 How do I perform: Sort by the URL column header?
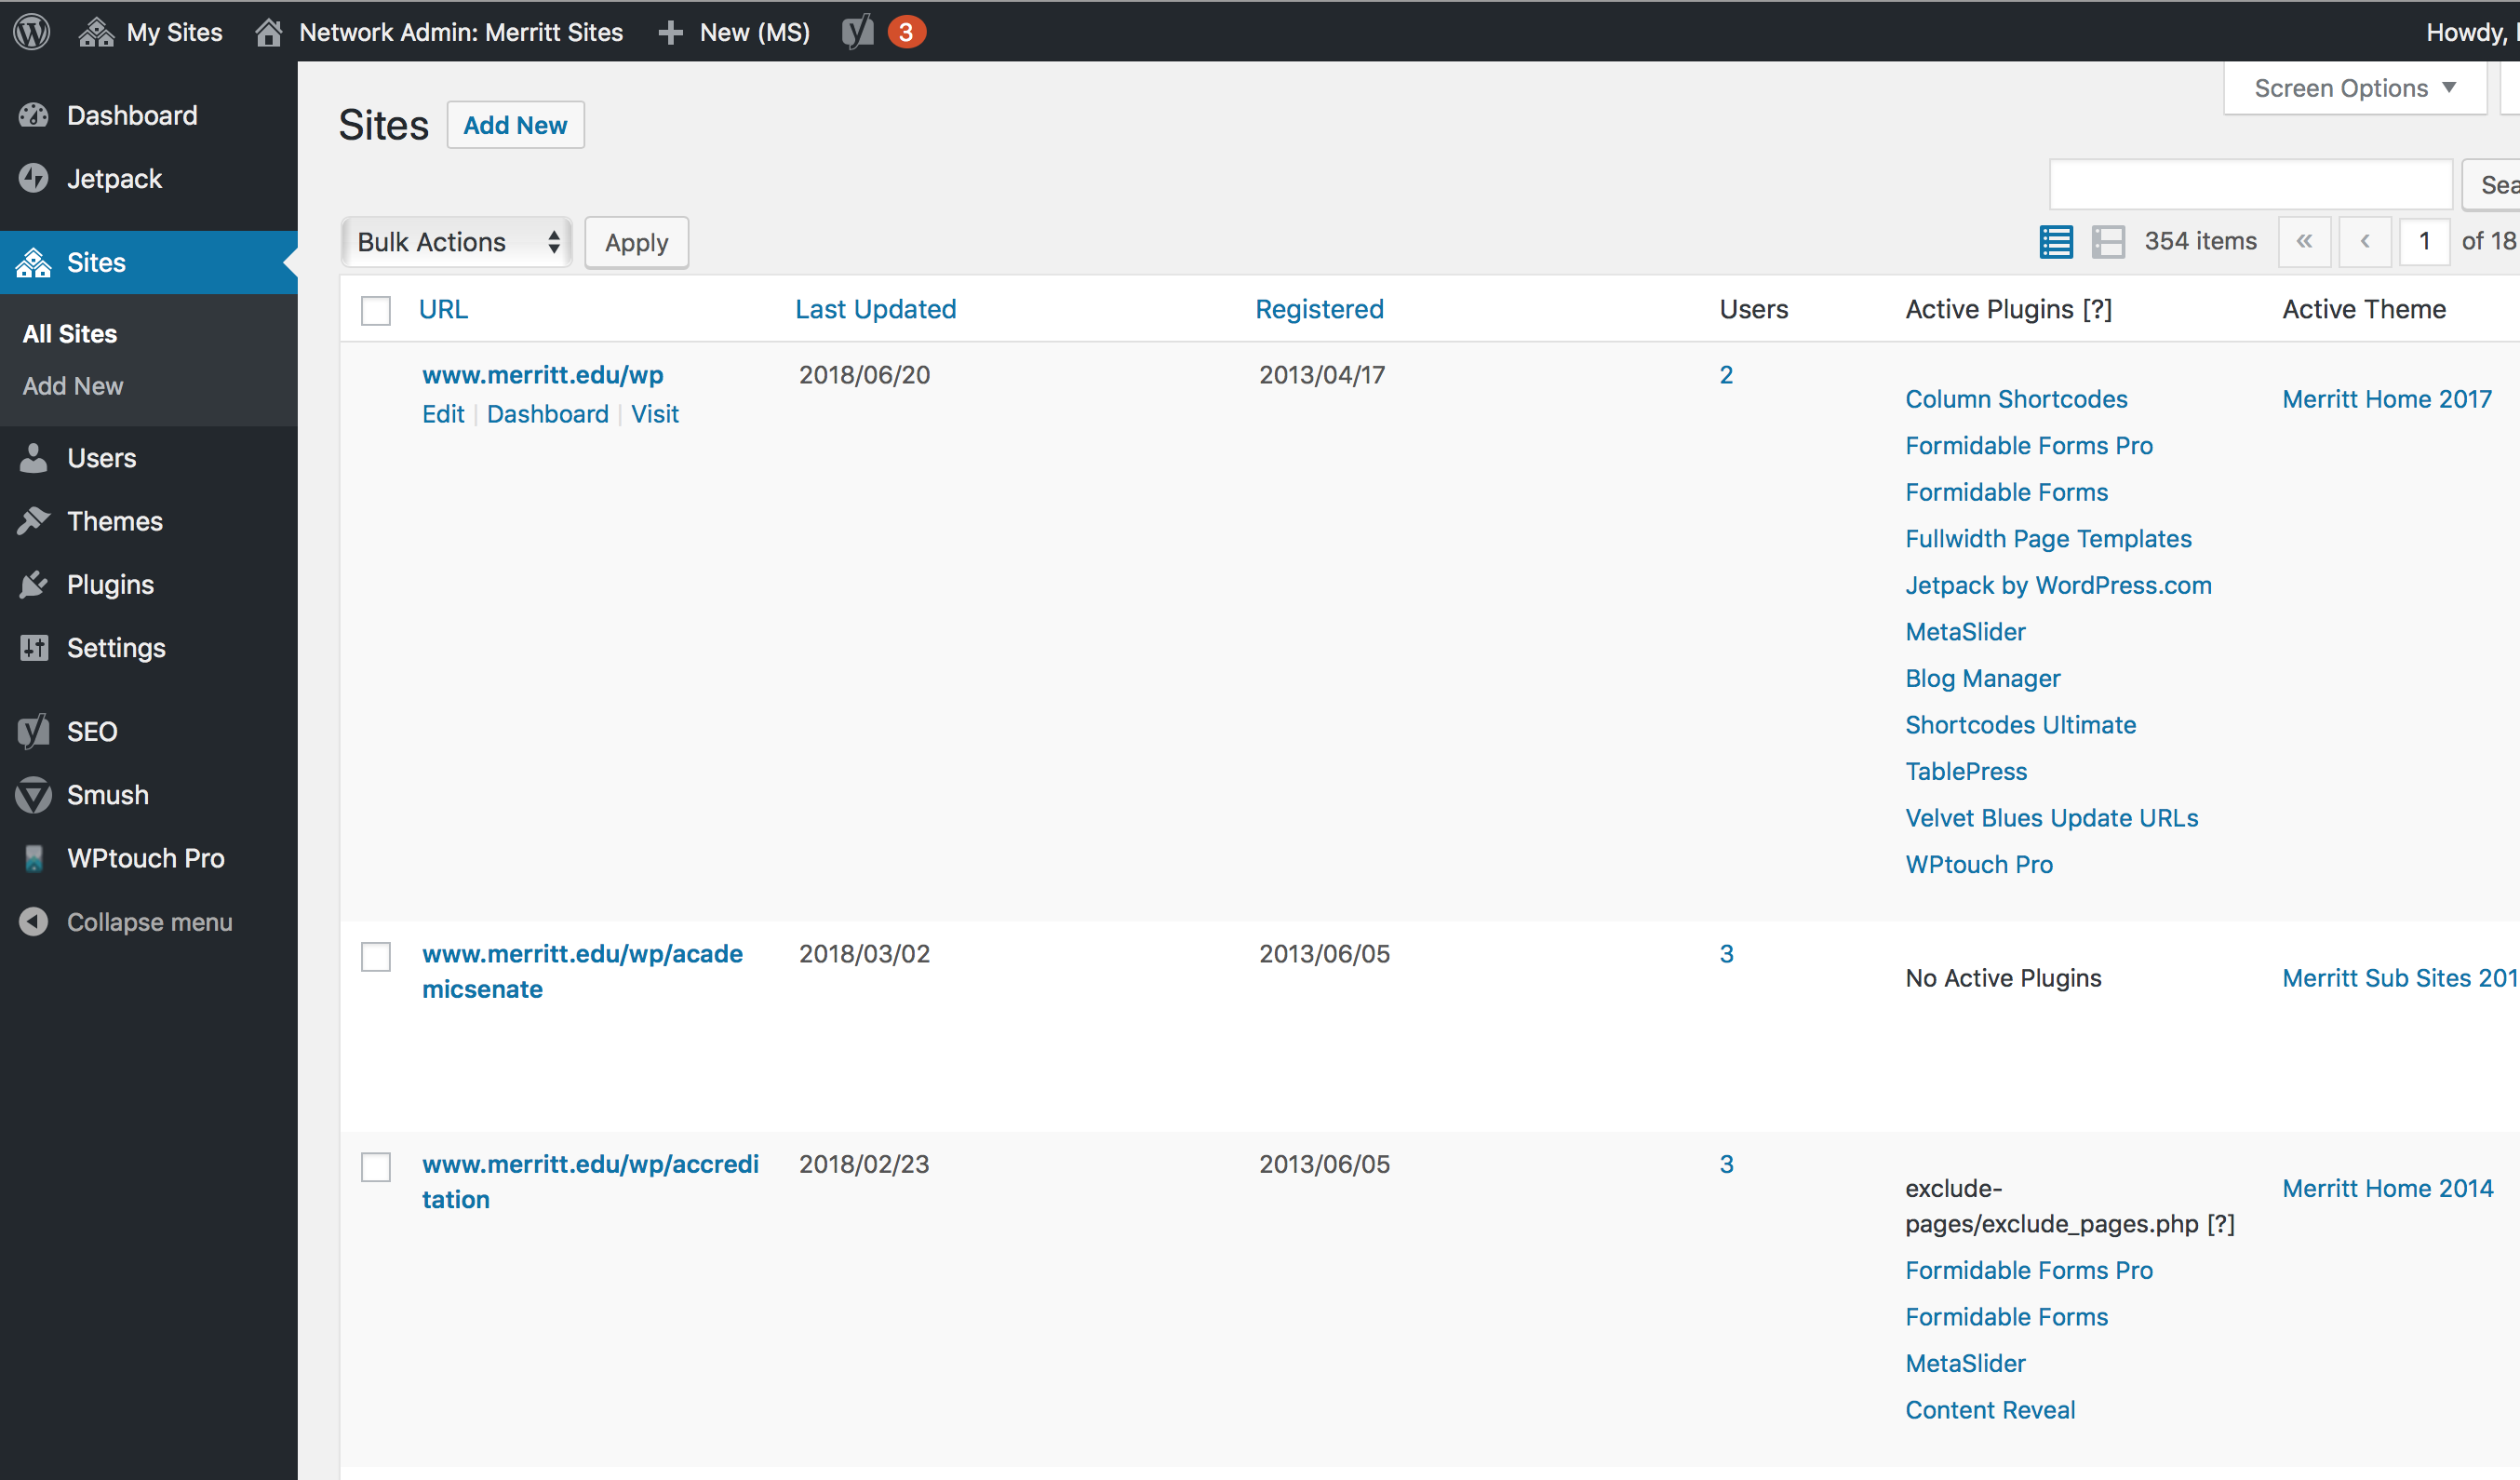click(443, 309)
